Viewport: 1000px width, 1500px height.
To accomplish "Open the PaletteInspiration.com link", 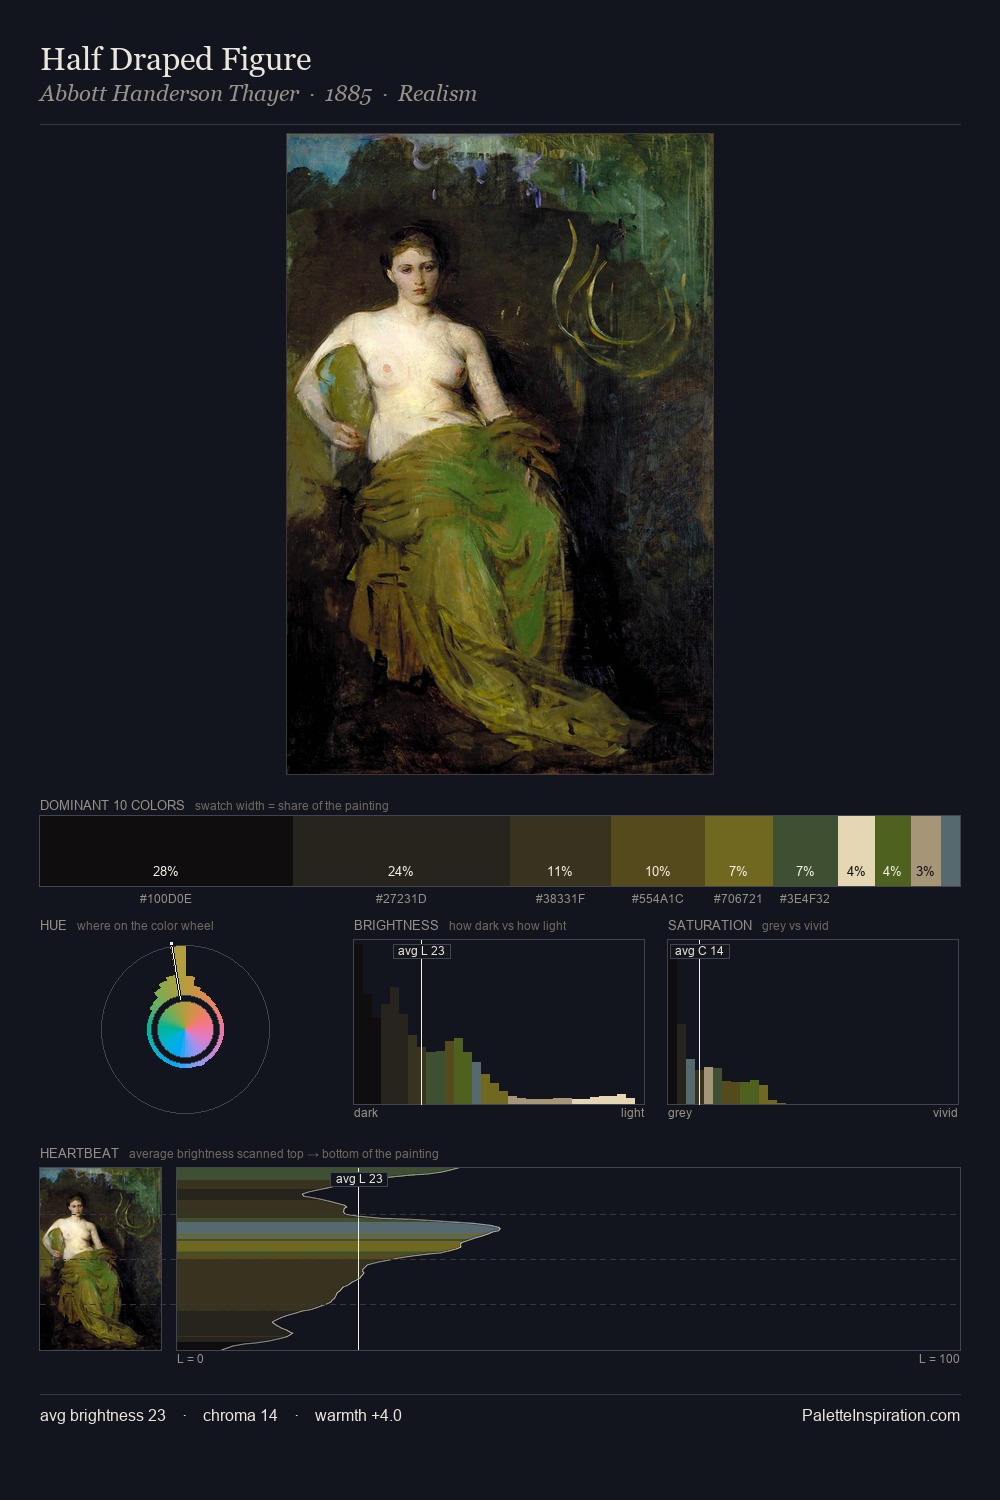I will 881,1415.
